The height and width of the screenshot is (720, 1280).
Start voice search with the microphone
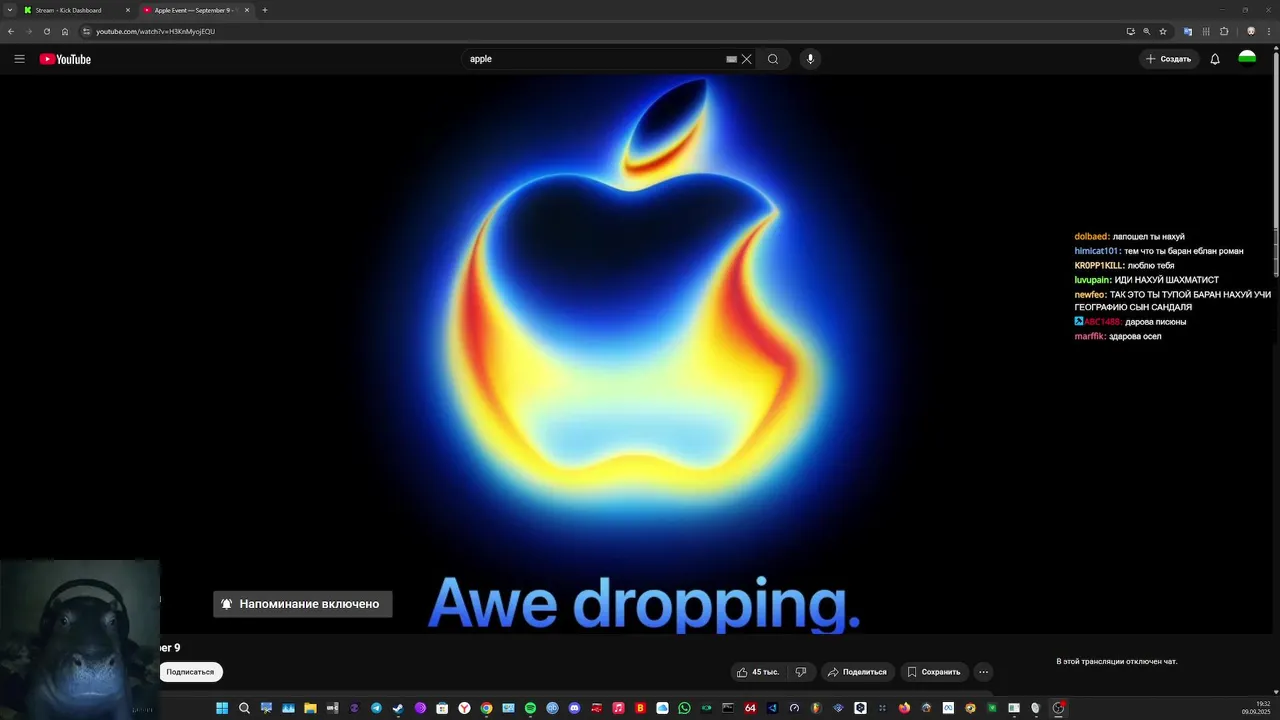pos(810,59)
